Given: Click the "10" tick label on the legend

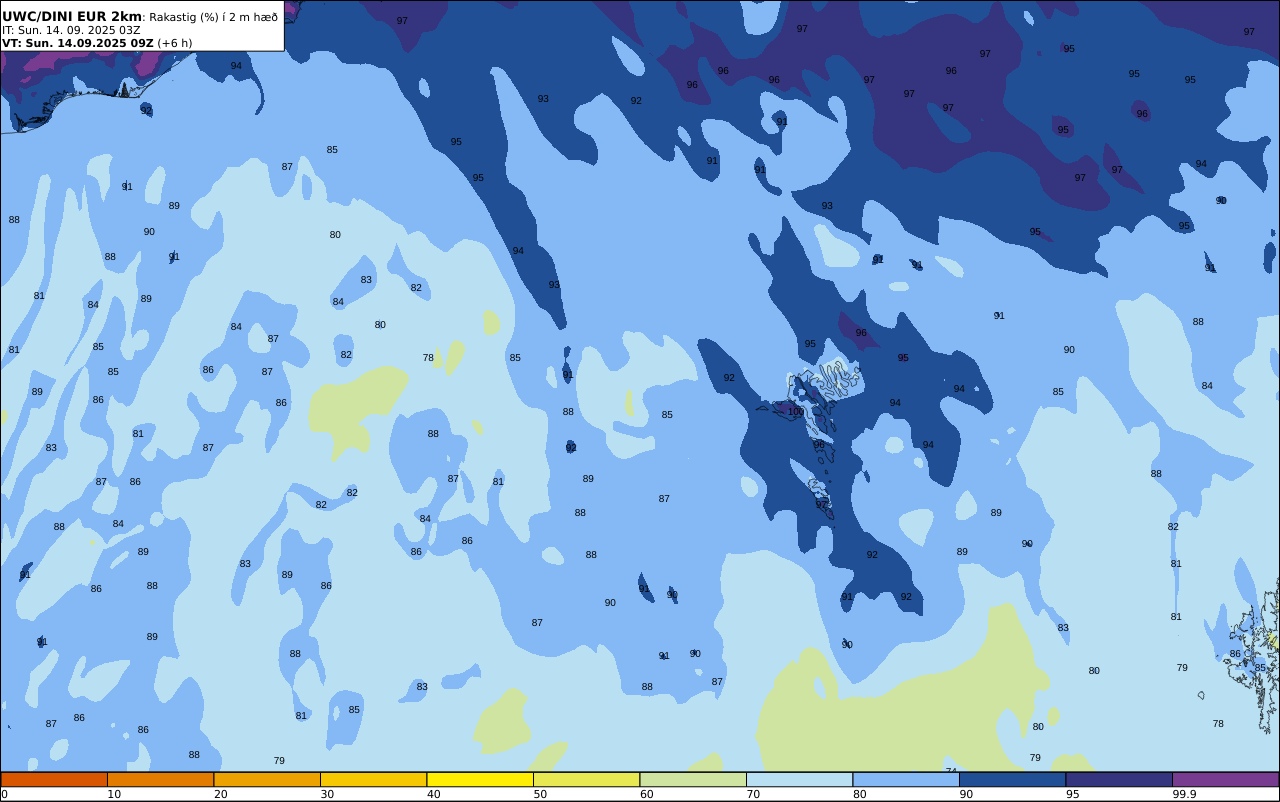Looking at the screenshot, I should 114,794.
